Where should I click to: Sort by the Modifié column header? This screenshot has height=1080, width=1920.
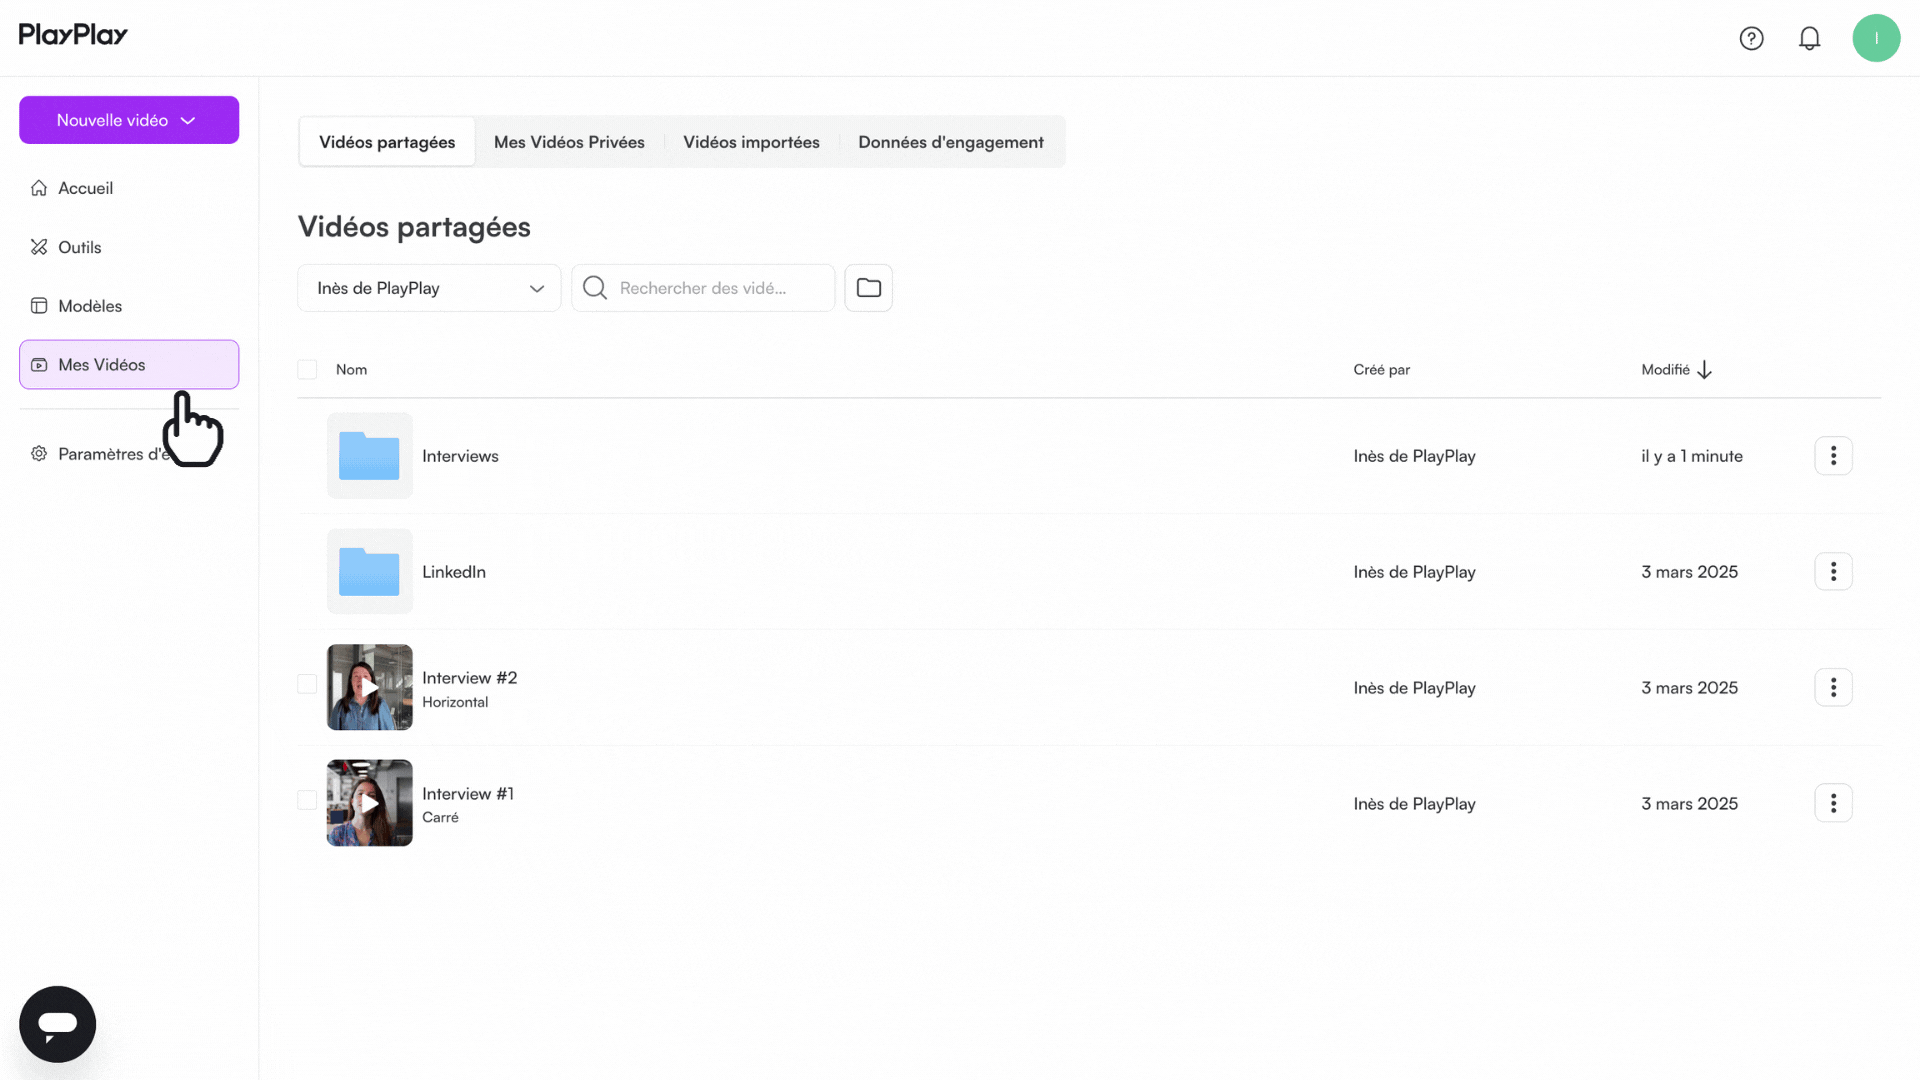click(x=1665, y=370)
